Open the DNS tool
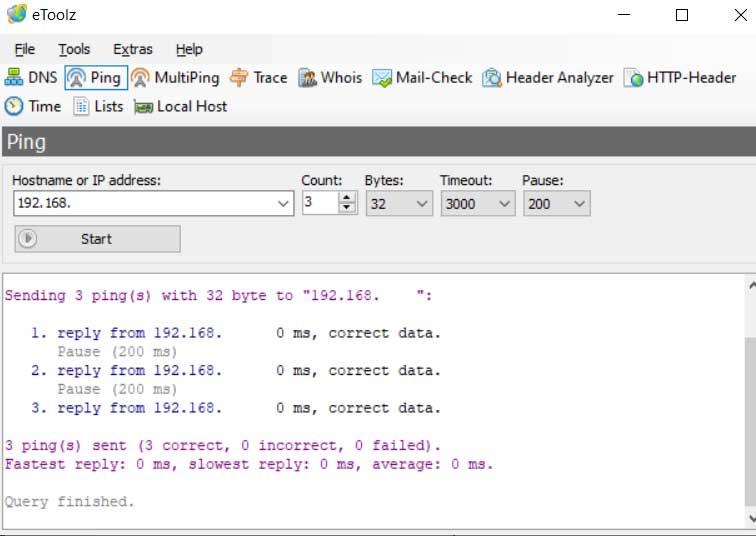The height and width of the screenshot is (536, 756). click(x=31, y=78)
